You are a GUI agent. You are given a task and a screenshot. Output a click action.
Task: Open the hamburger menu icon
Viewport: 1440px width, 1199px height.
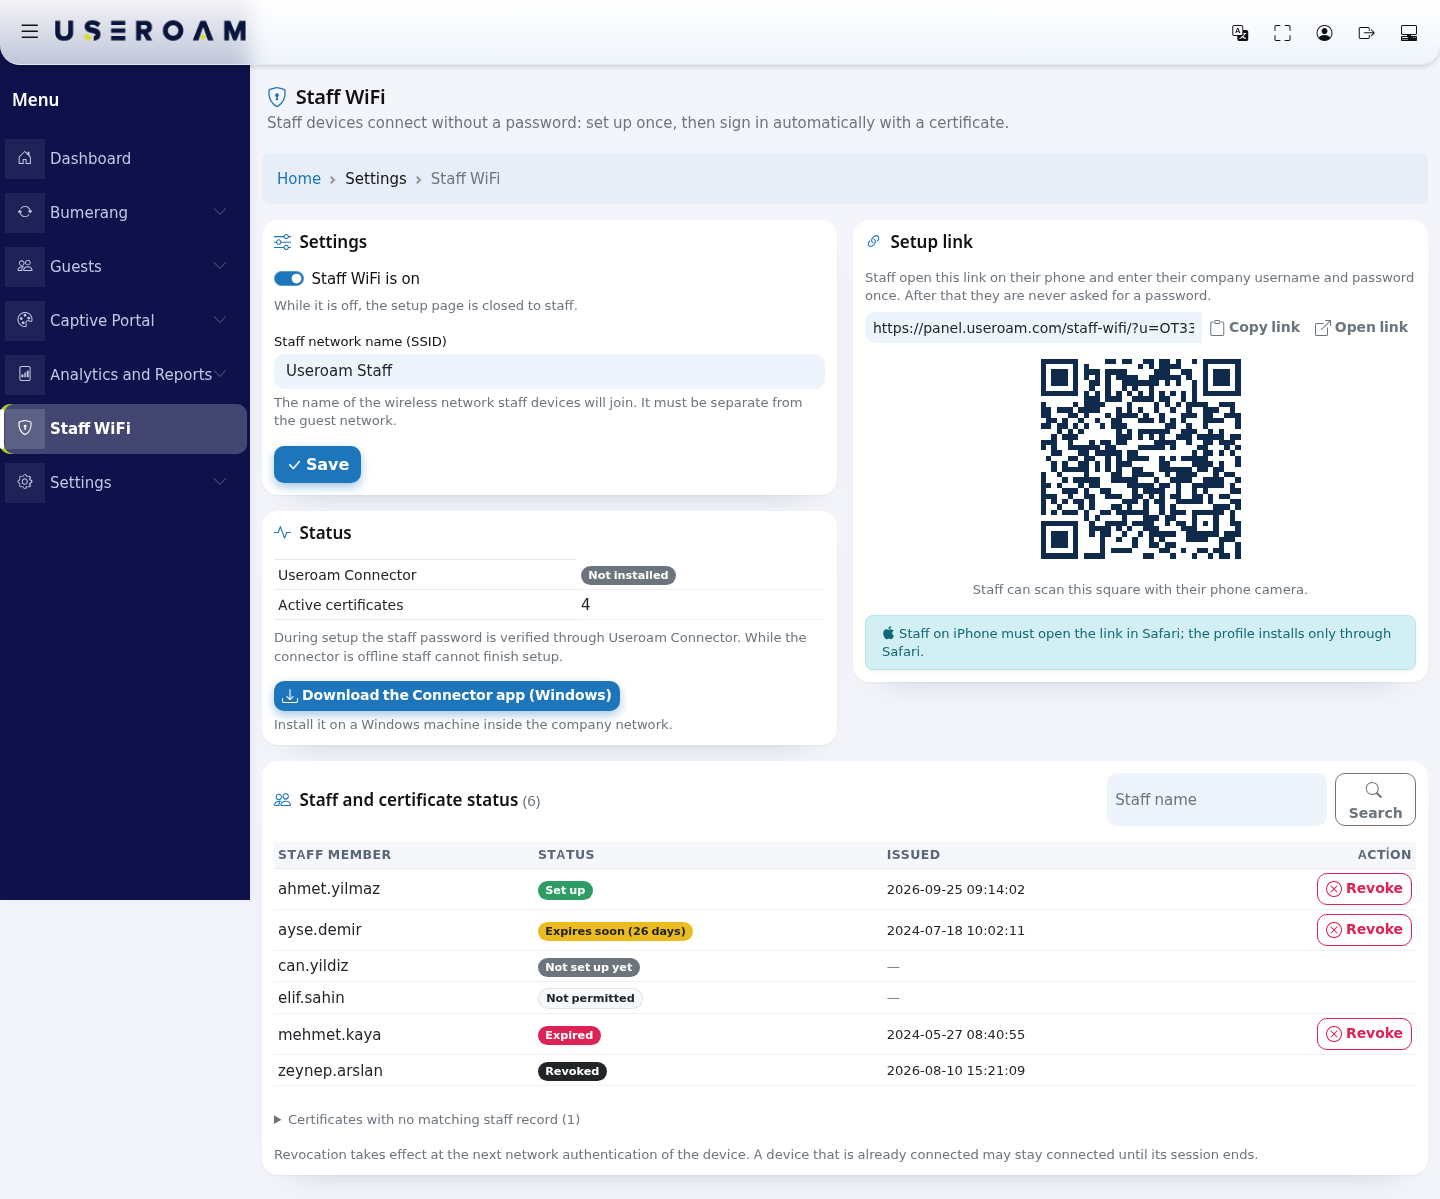(30, 32)
